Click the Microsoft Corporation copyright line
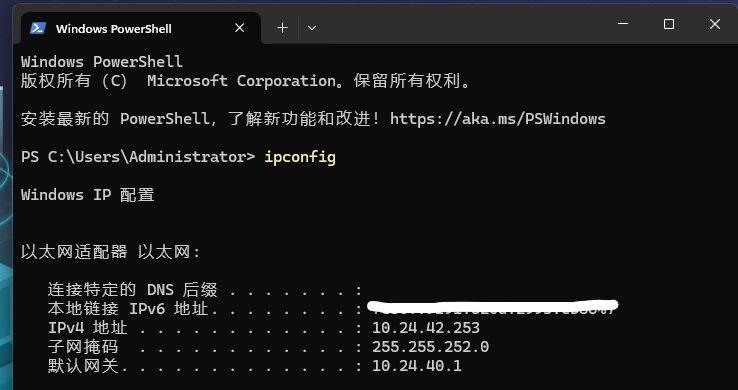The width and height of the screenshot is (738, 390). pyautogui.click(x=246, y=81)
